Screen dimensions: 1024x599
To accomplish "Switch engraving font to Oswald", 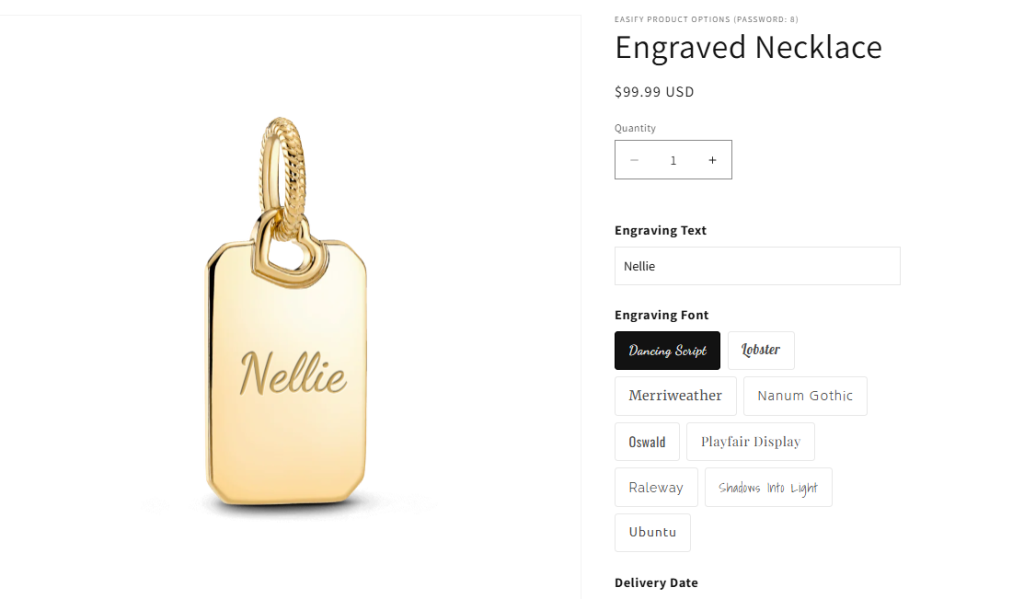I will coord(647,442).
